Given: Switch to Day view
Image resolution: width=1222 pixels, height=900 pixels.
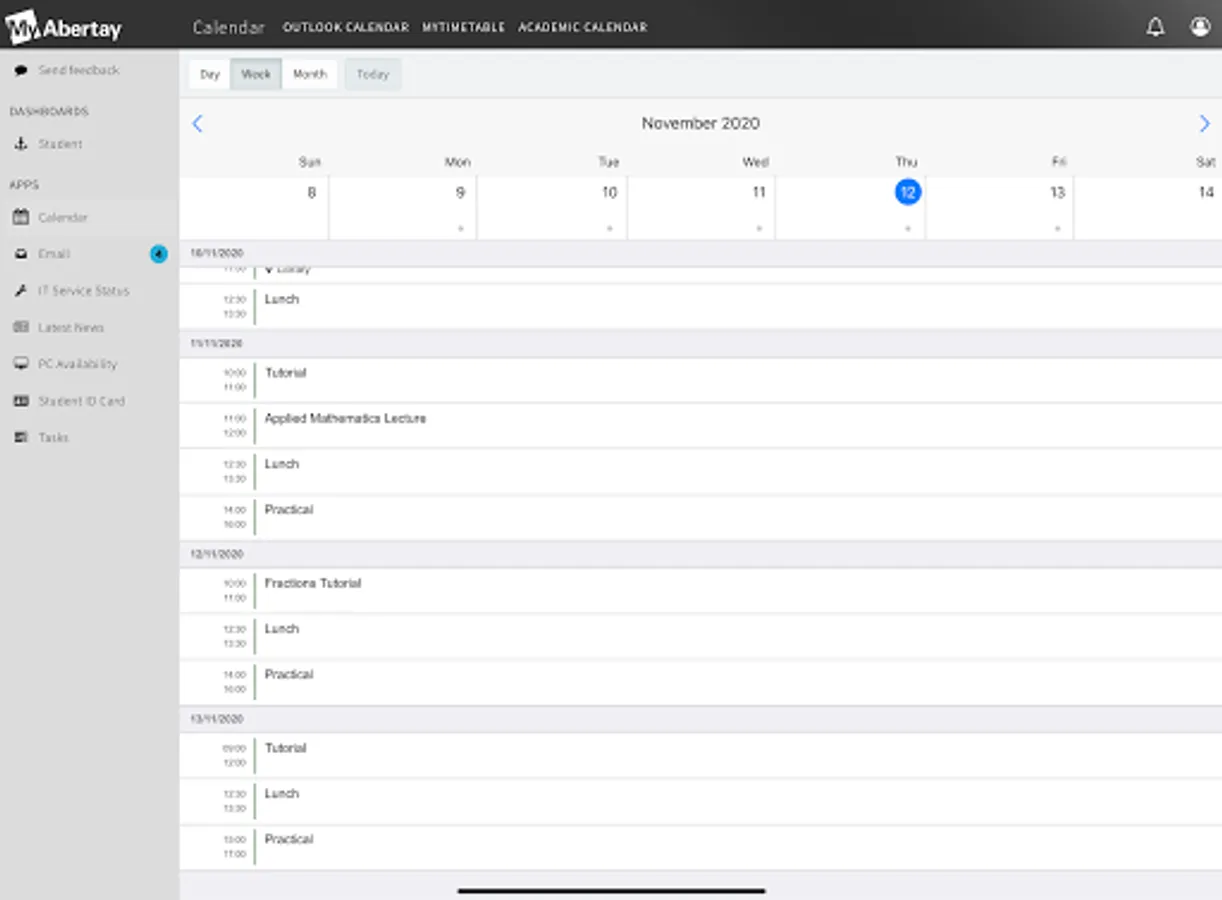Looking at the screenshot, I should click(210, 74).
